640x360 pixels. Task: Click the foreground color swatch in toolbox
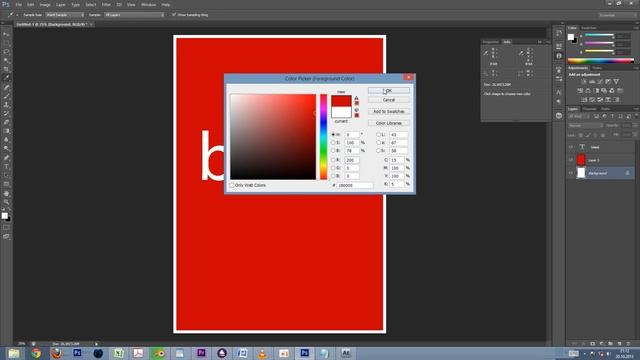pos(4,216)
